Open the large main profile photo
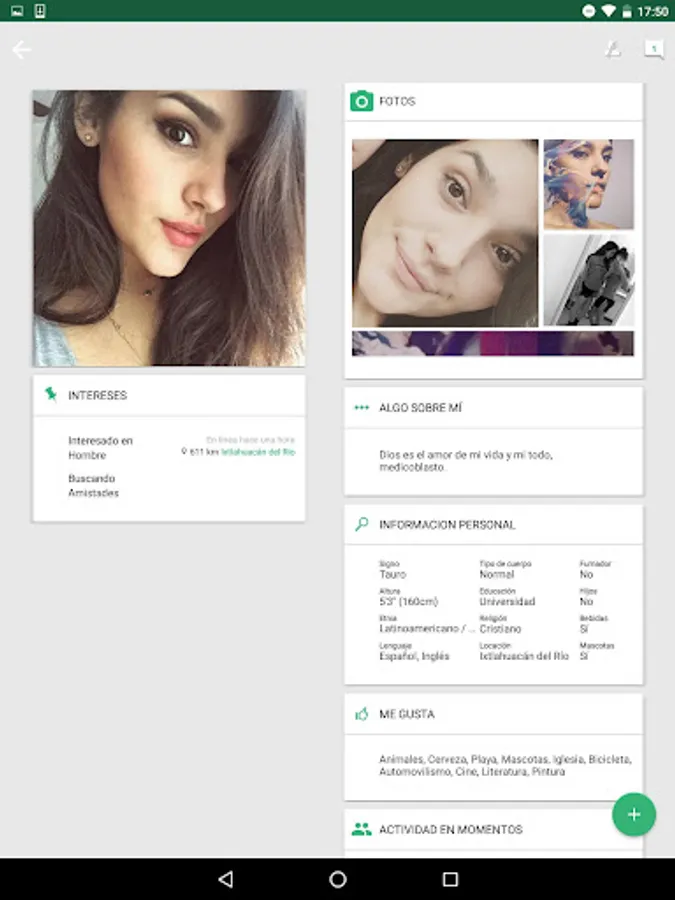 click(169, 228)
